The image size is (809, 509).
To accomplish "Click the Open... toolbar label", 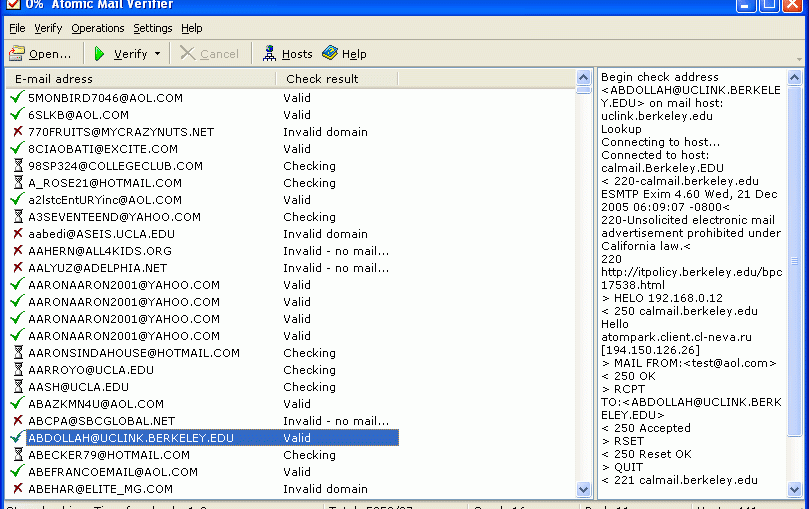I will click(50, 54).
